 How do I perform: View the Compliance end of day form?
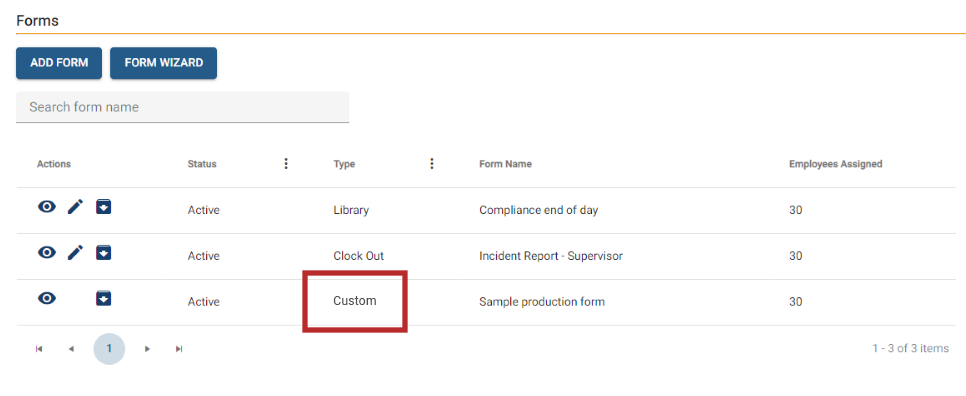pyautogui.click(x=47, y=207)
